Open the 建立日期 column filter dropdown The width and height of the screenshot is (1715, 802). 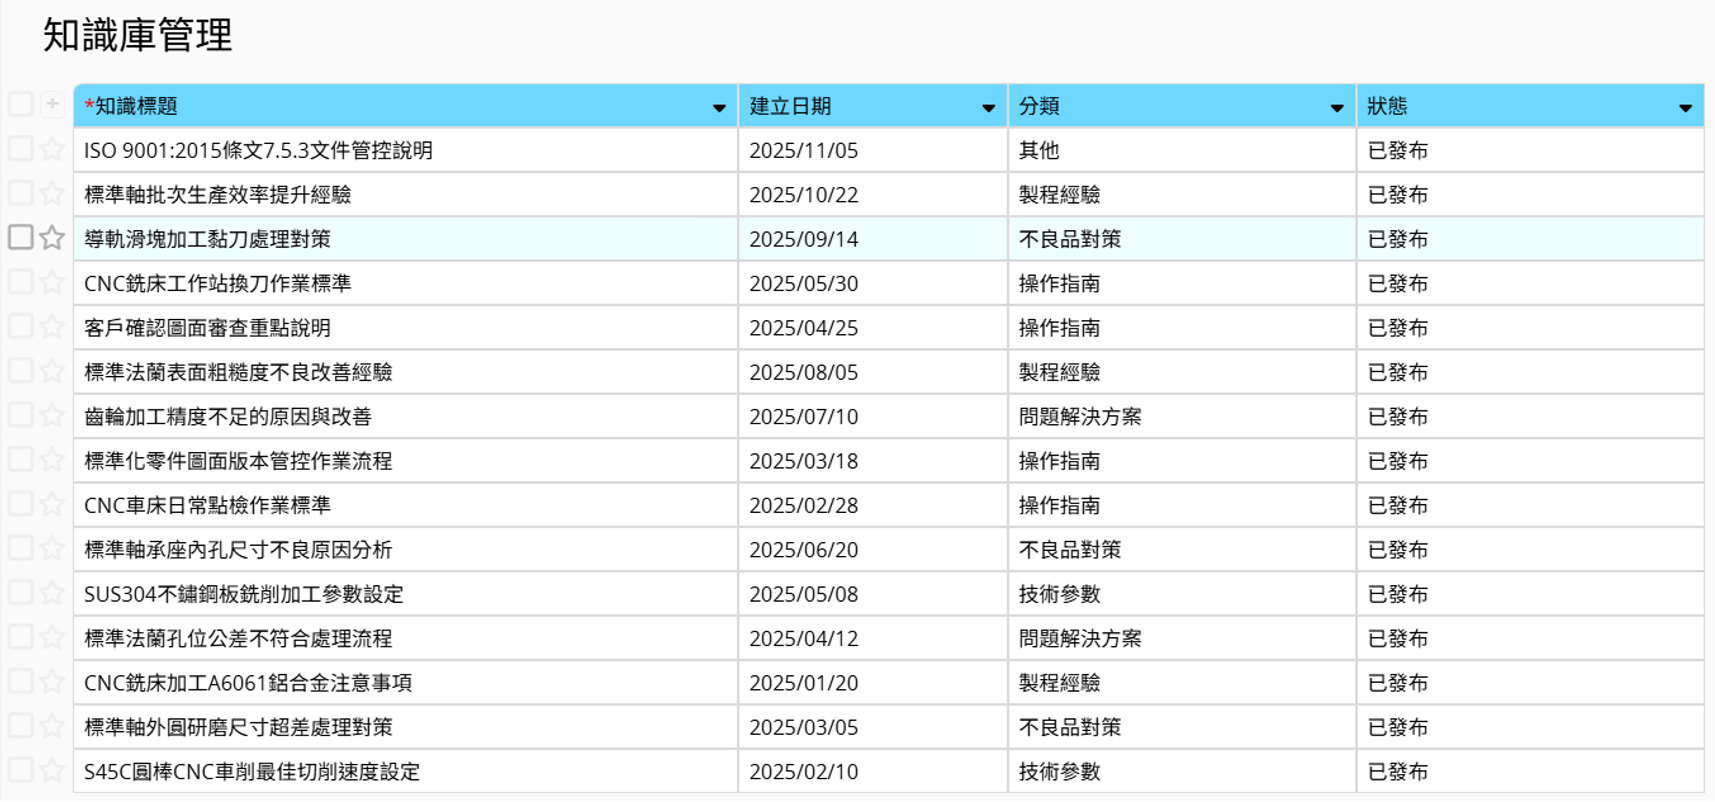[x=988, y=108]
